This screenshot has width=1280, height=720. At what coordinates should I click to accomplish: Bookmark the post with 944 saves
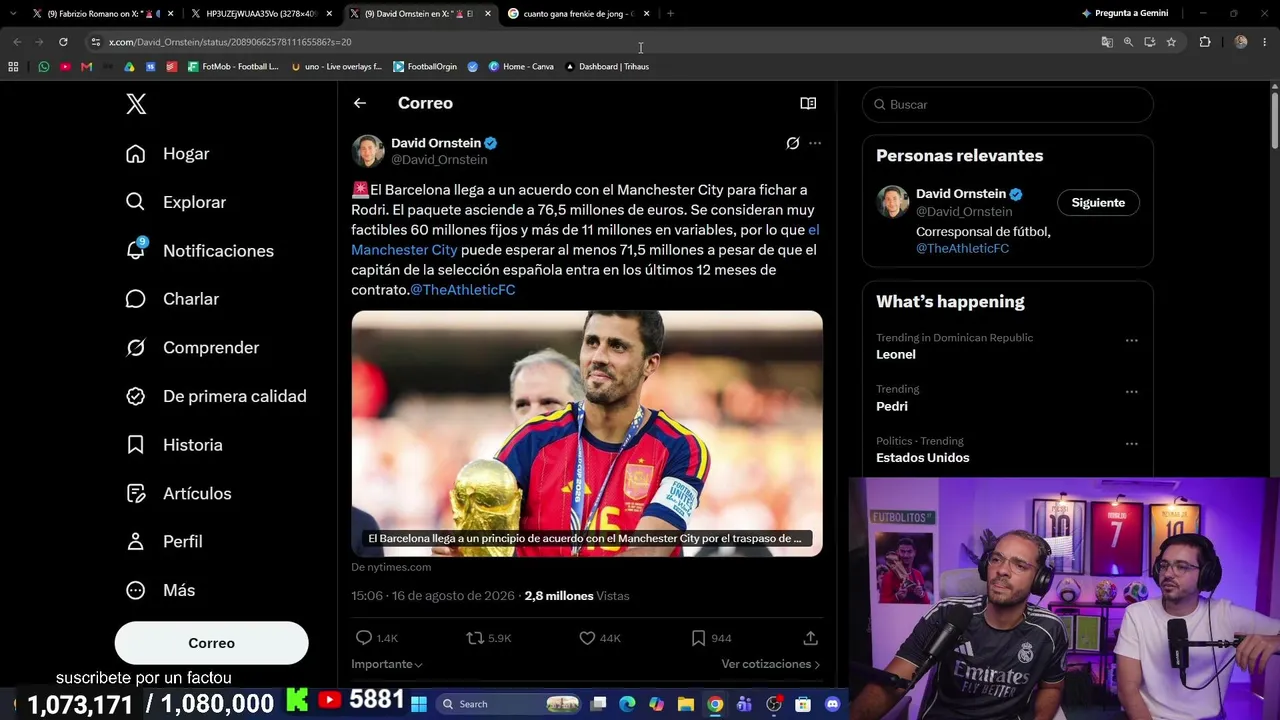(698, 638)
